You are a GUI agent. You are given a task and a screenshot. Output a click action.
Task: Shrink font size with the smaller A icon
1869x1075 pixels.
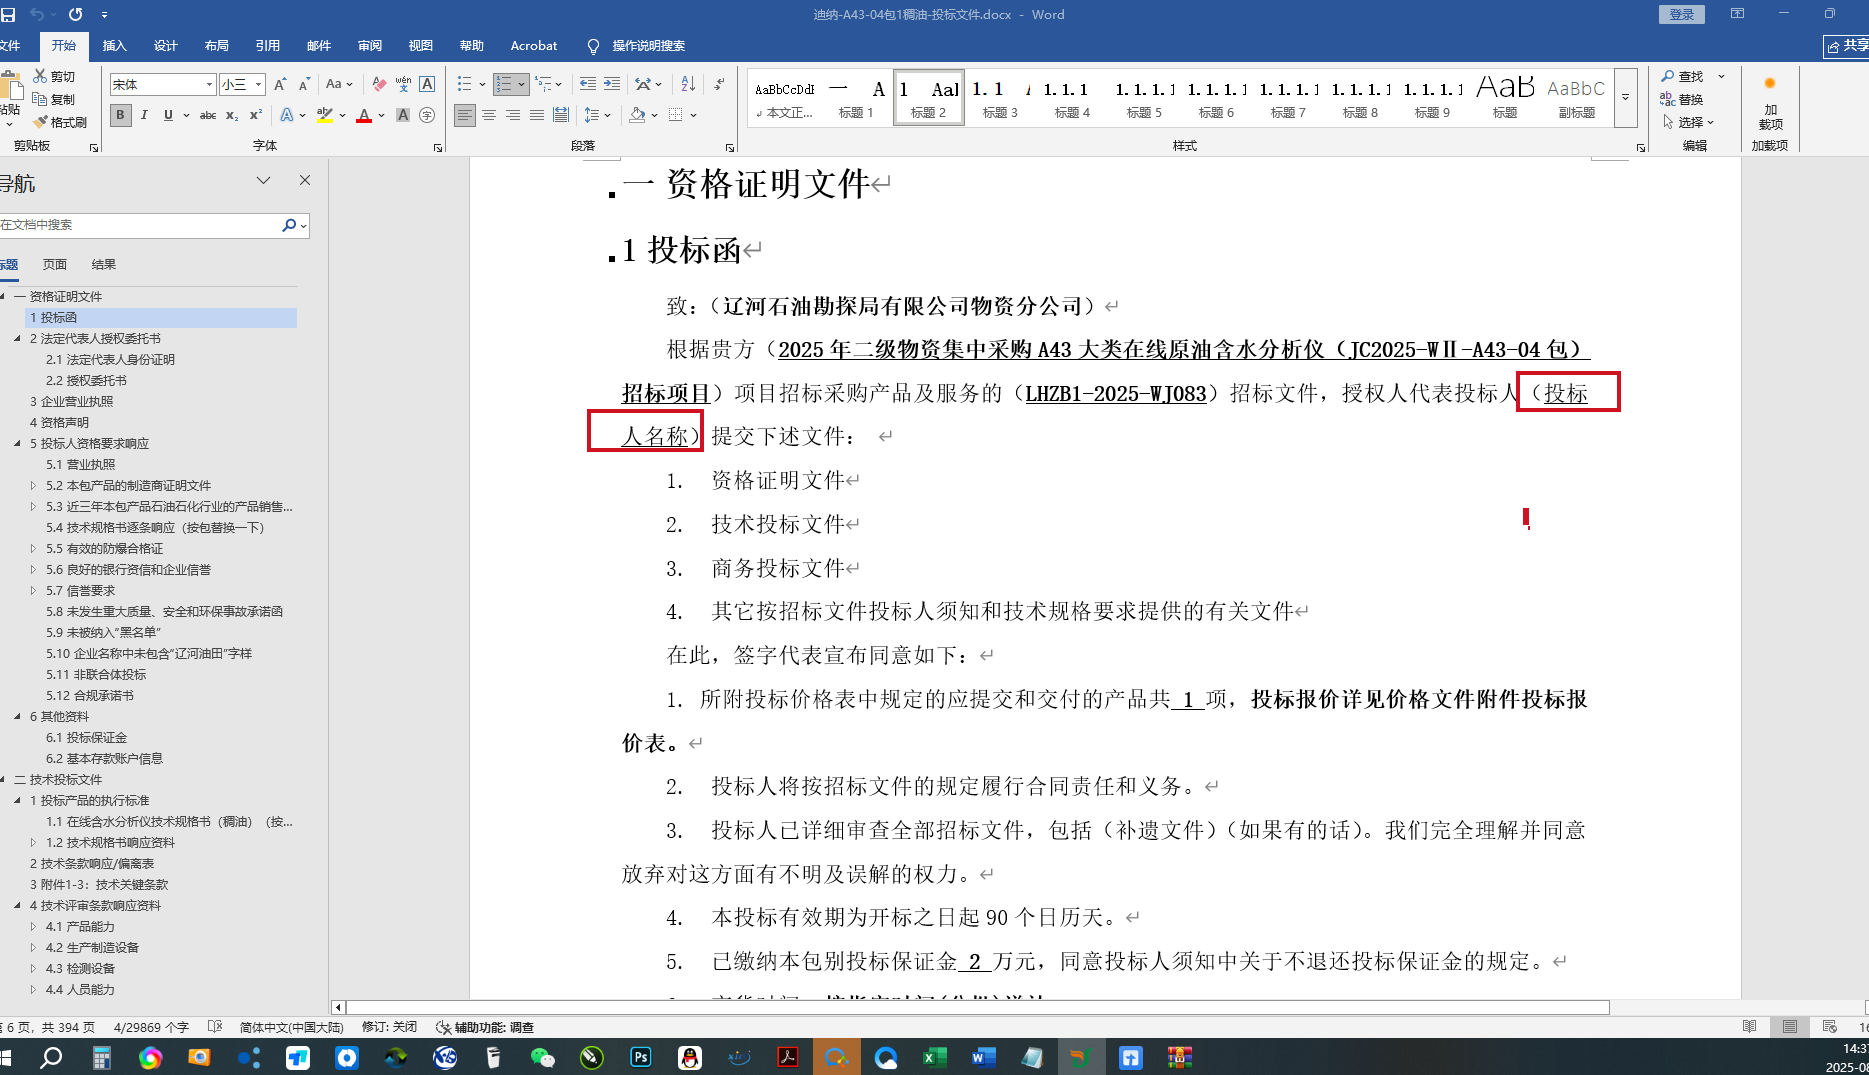coord(304,85)
